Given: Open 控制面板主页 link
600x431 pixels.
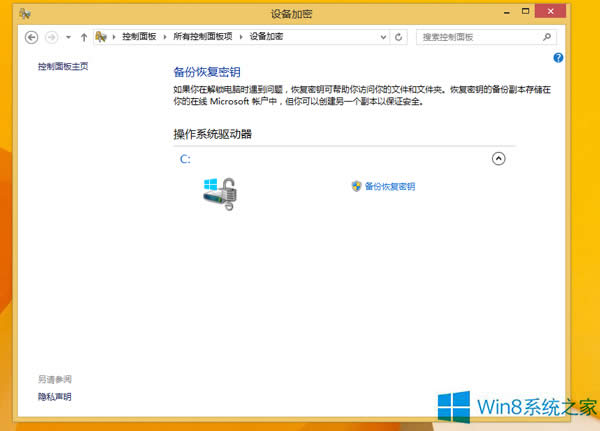Looking at the screenshot, I should tap(63, 66).
